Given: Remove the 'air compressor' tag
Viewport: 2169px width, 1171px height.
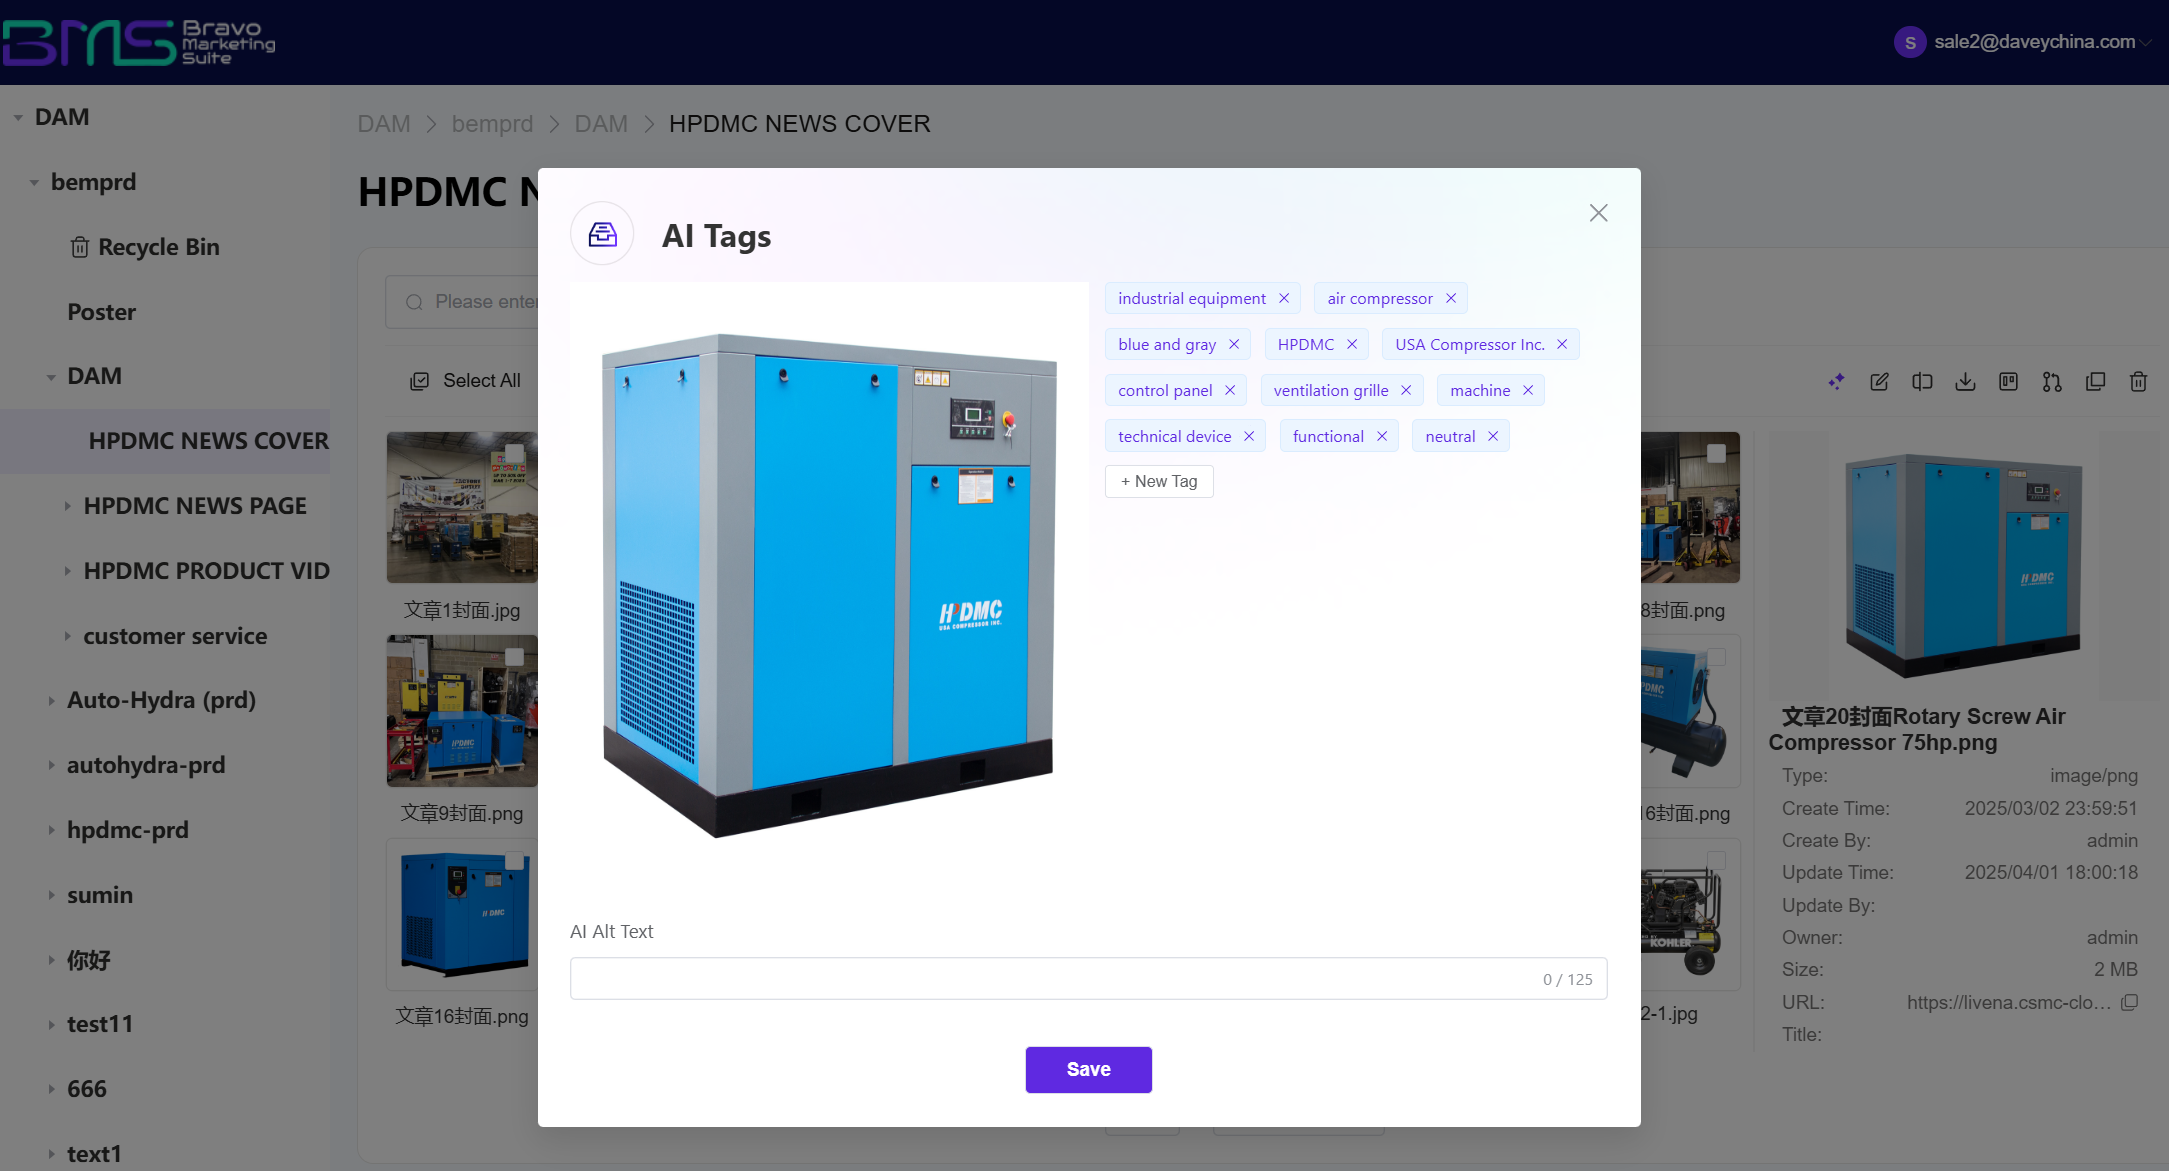Looking at the screenshot, I should pyautogui.click(x=1451, y=298).
